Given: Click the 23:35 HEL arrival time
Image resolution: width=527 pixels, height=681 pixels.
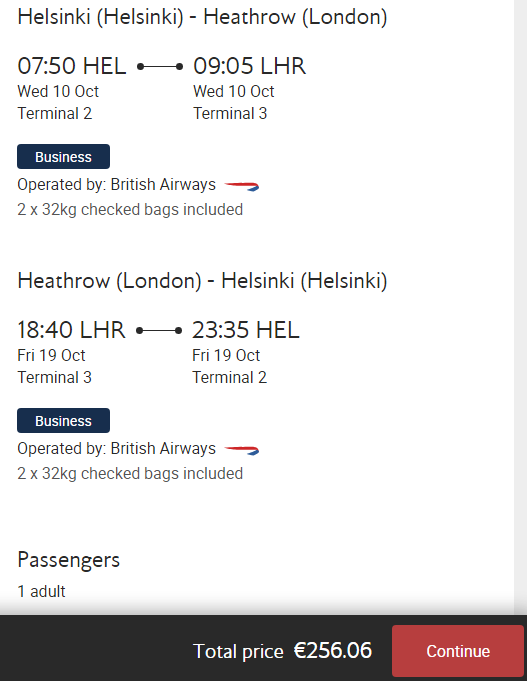Looking at the screenshot, I should pyautogui.click(x=245, y=330).
